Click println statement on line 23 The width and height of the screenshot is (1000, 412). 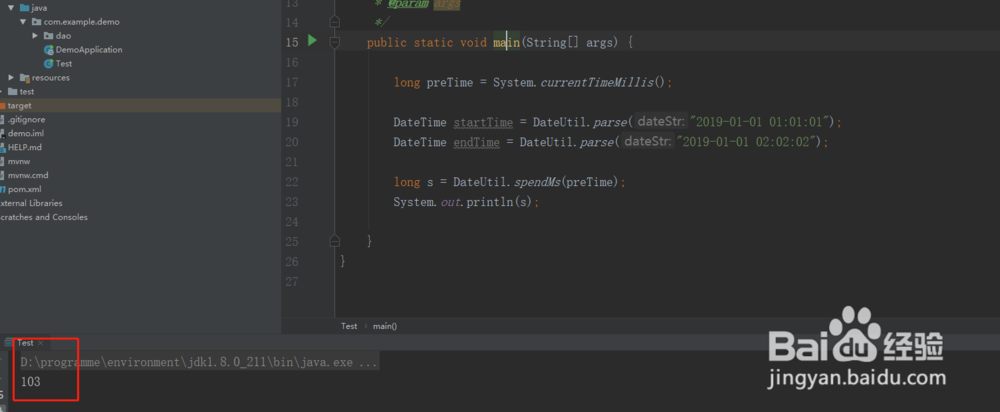point(464,202)
